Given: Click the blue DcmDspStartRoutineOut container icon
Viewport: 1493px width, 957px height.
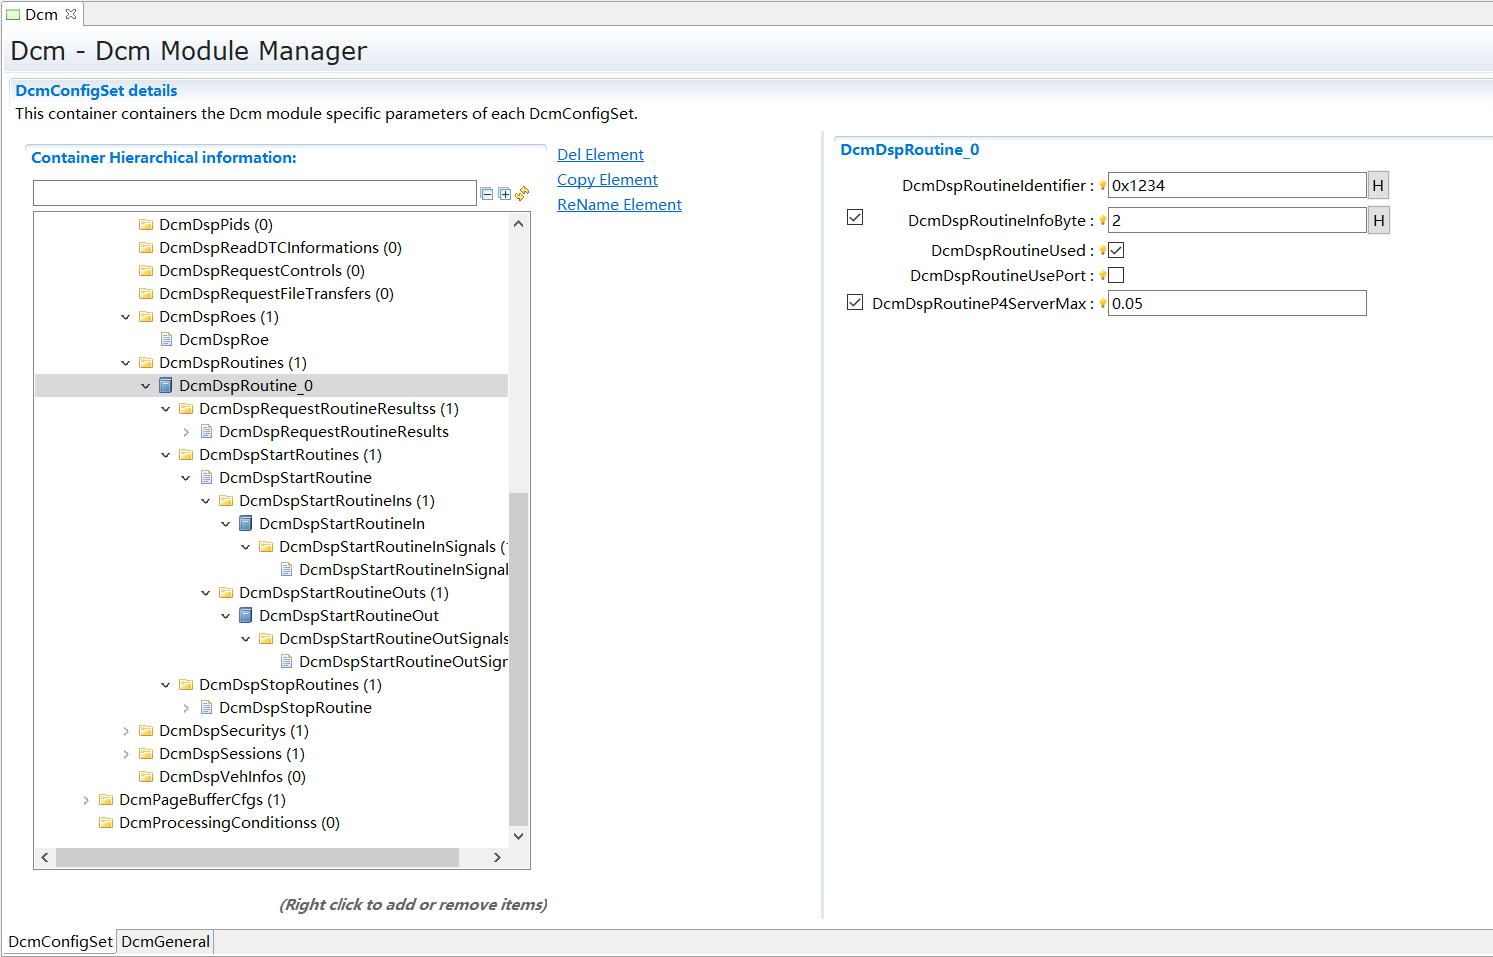Looking at the screenshot, I should point(246,615).
